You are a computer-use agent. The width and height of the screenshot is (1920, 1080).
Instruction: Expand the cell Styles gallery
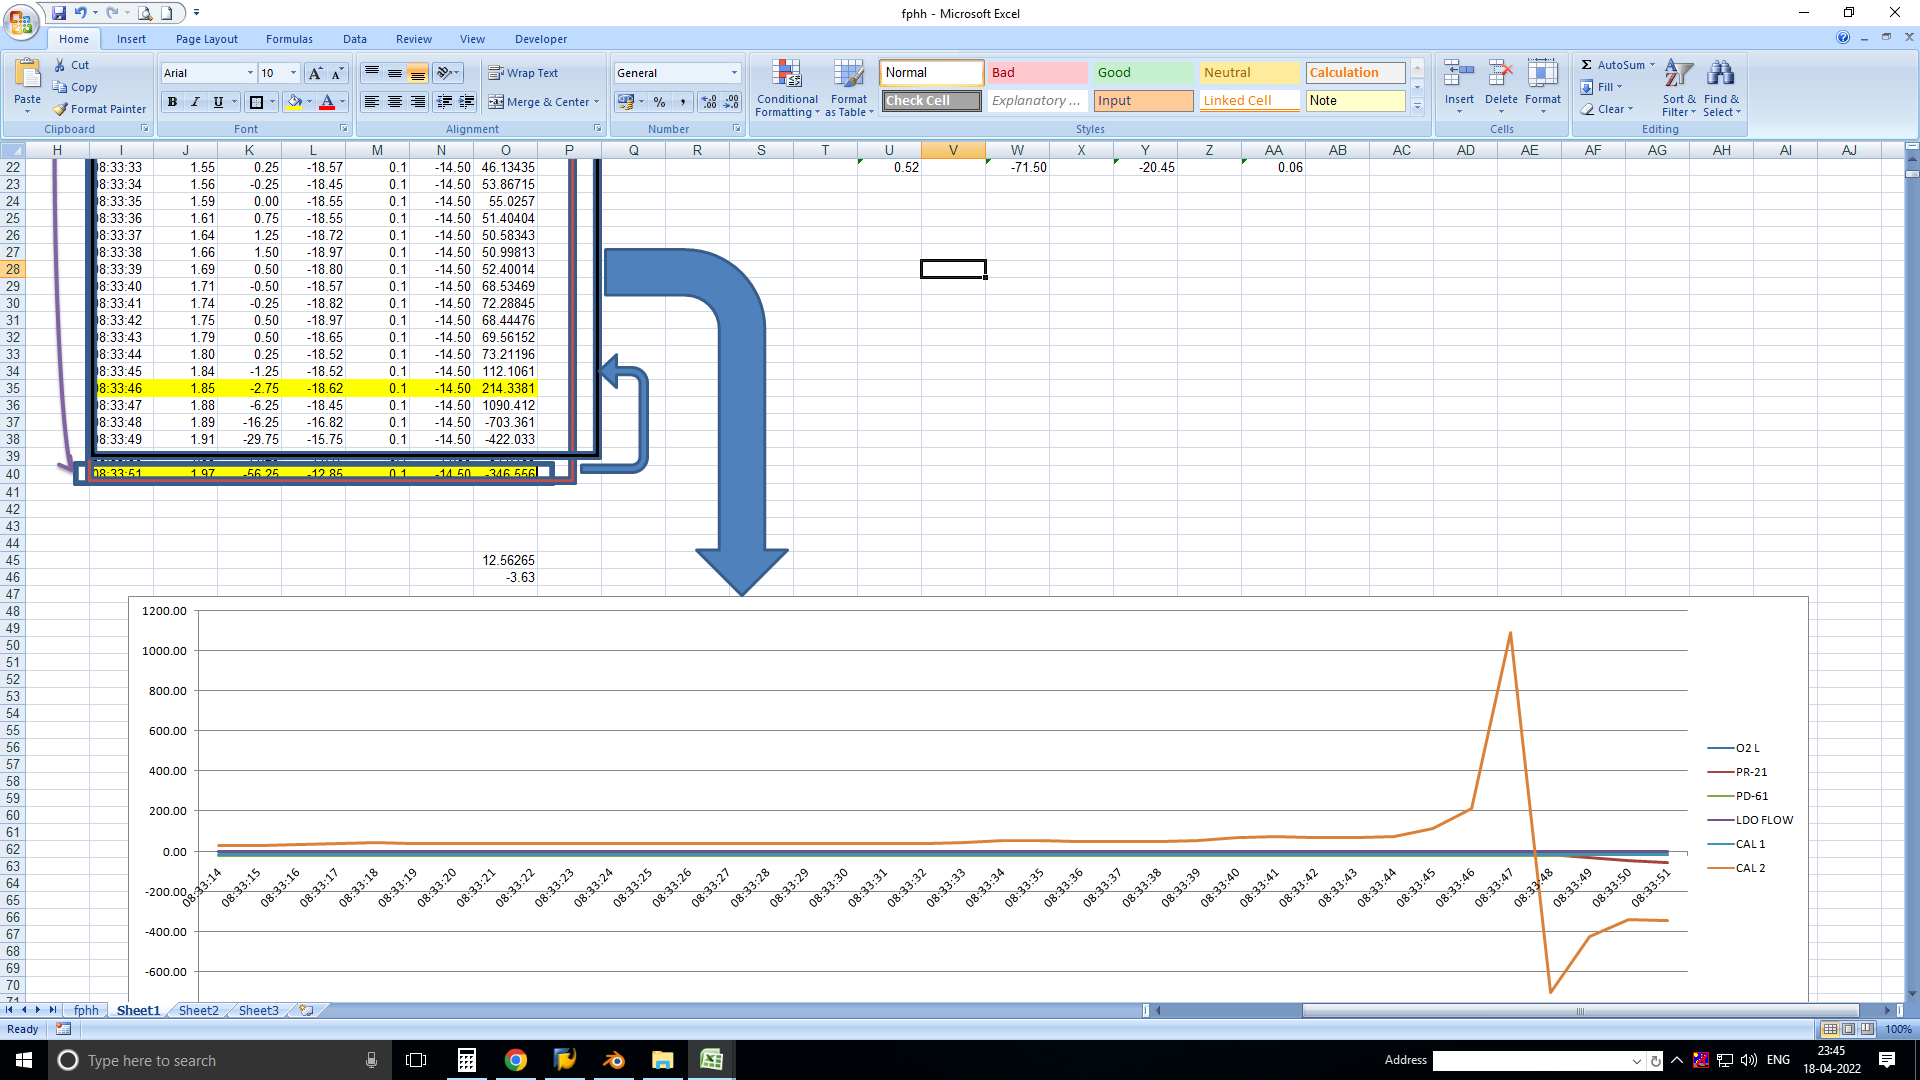pyautogui.click(x=1417, y=106)
